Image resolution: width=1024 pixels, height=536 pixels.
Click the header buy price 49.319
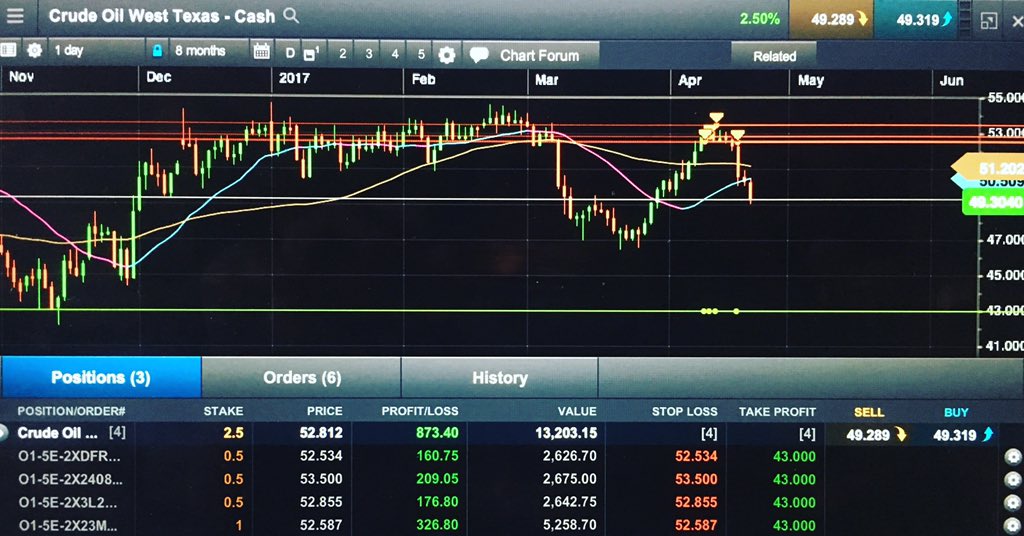click(x=917, y=20)
